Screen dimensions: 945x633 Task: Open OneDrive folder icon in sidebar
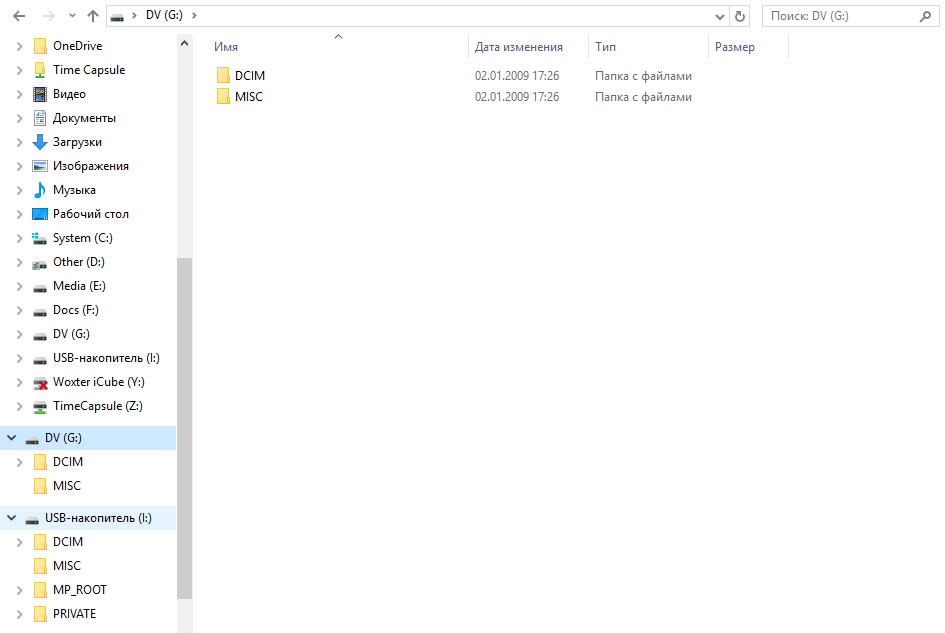coord(40,46)
